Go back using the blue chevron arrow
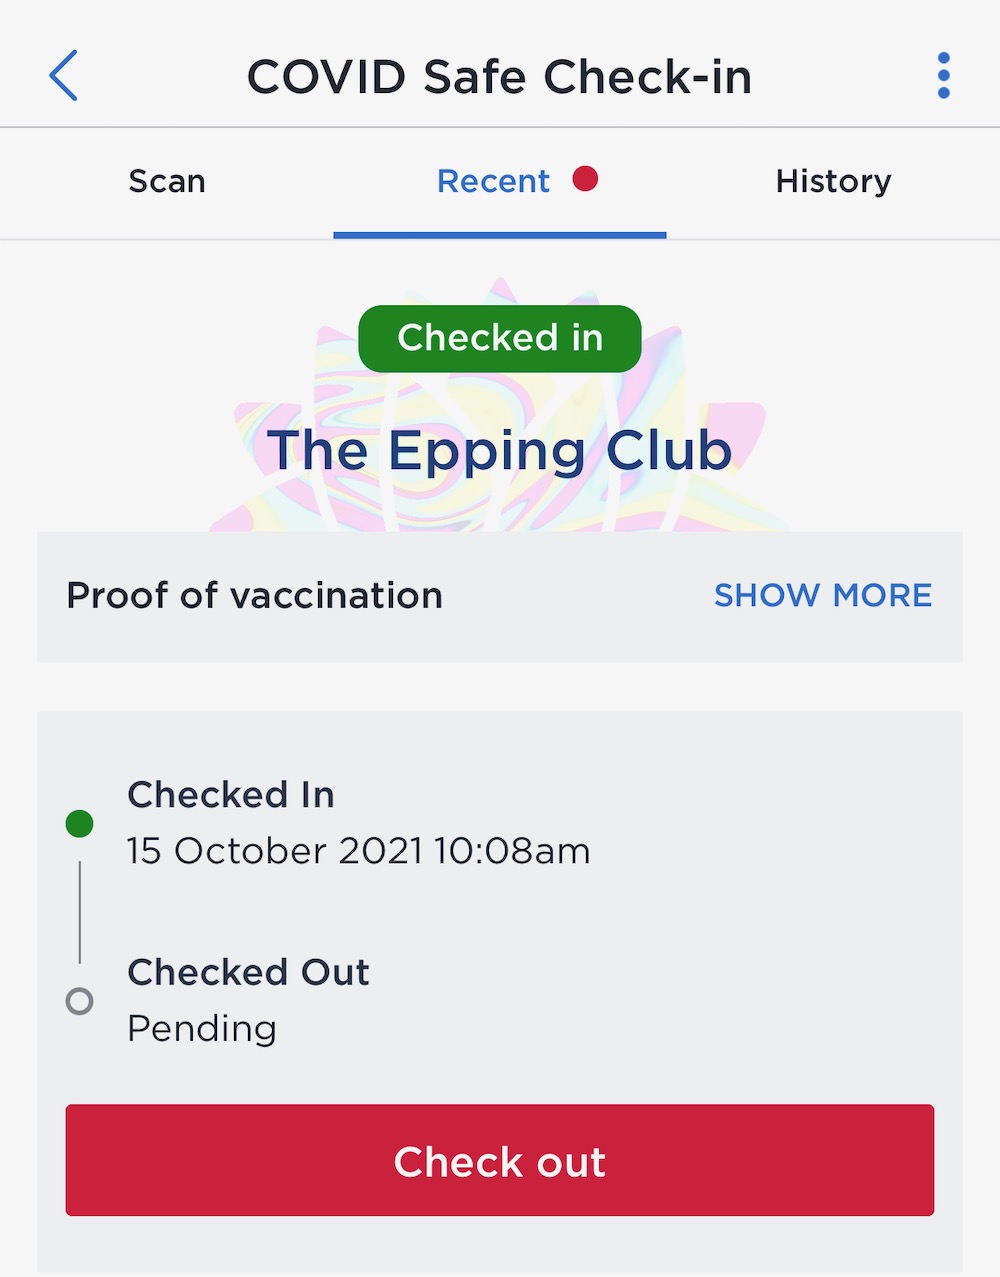 pyautogui.click(x=63, y=76)
